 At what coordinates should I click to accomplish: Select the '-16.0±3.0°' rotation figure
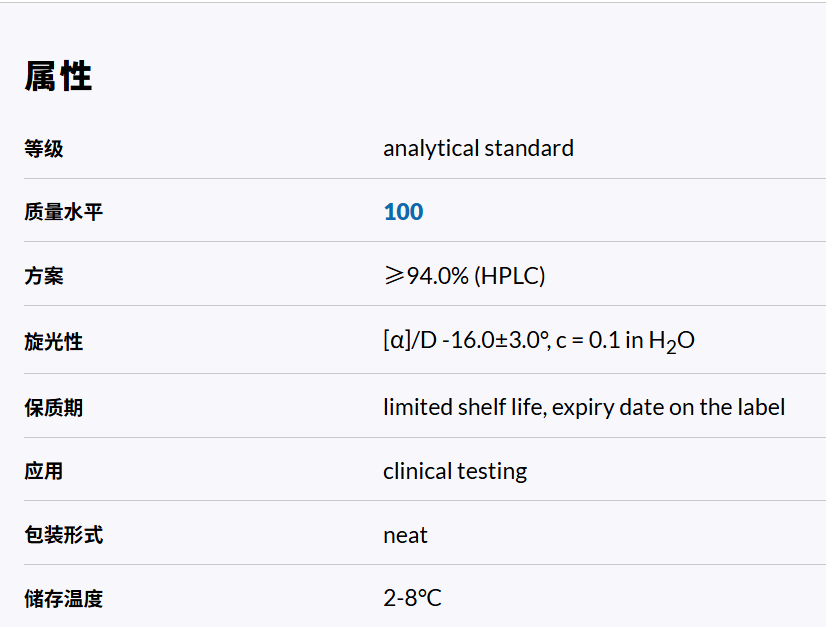click(x=498, y=340)
